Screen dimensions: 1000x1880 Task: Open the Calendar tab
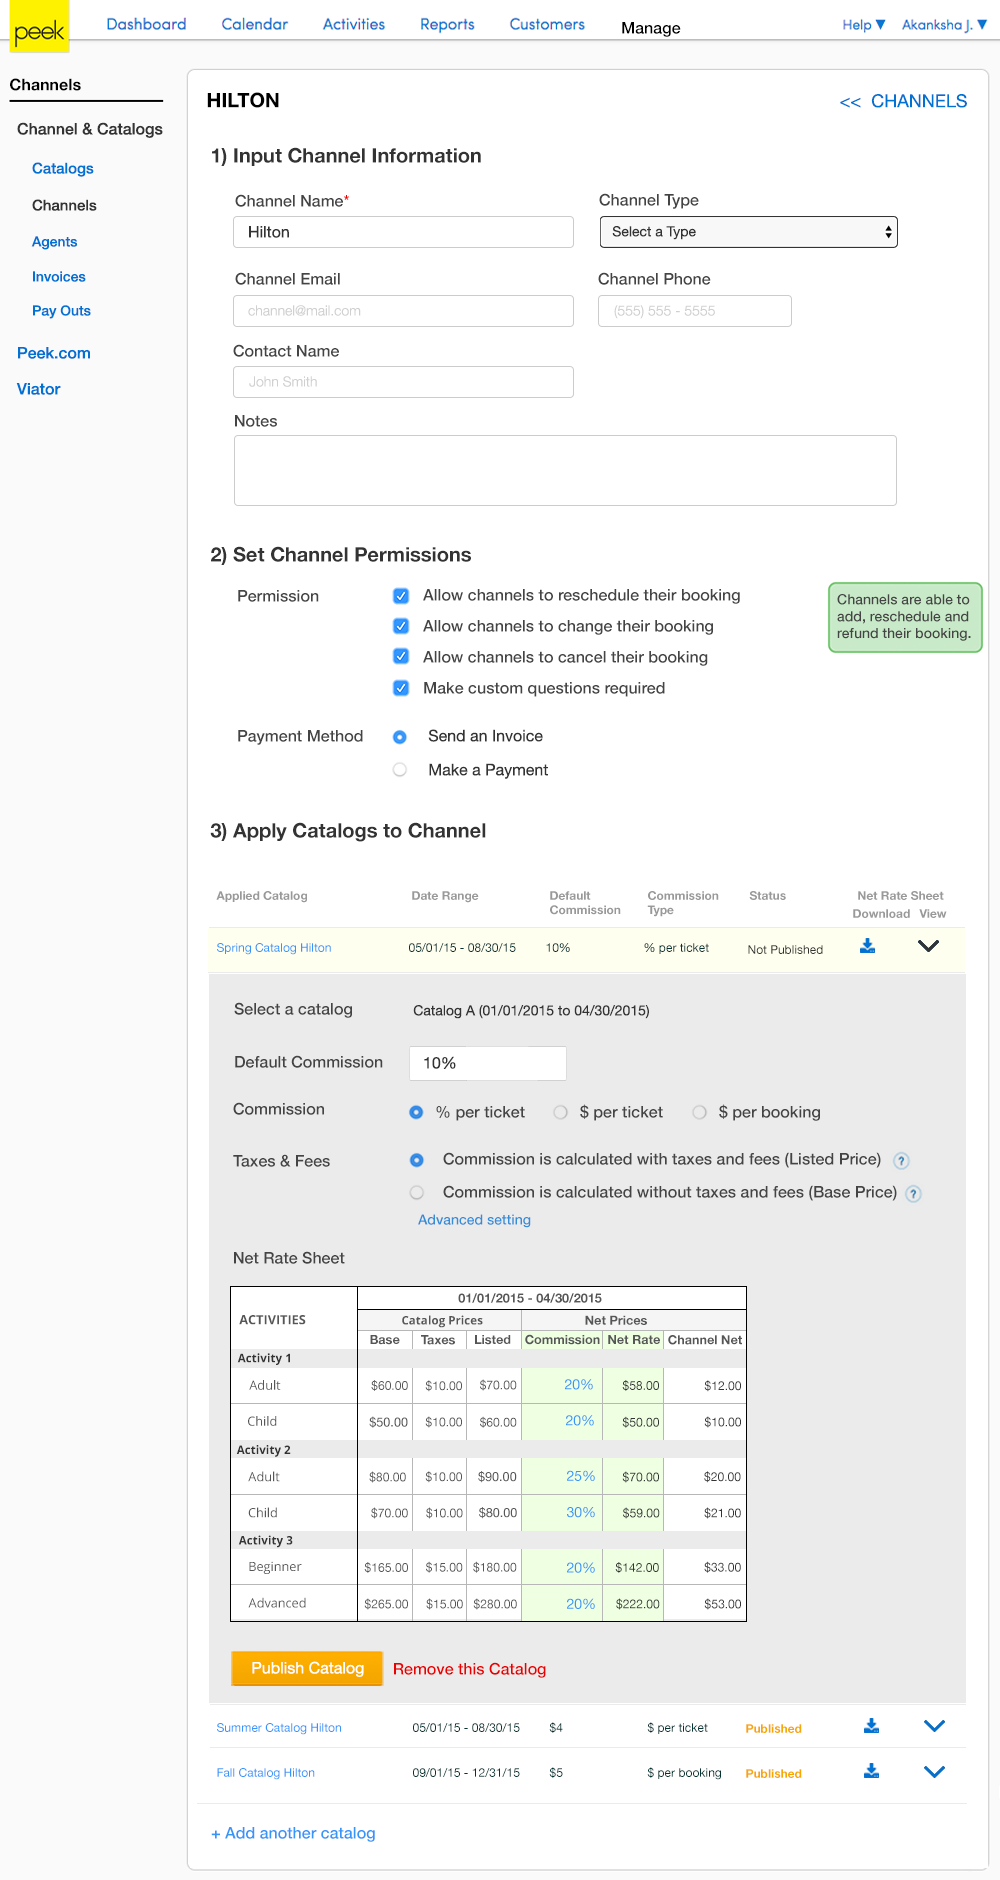click(x=255, y=24)
